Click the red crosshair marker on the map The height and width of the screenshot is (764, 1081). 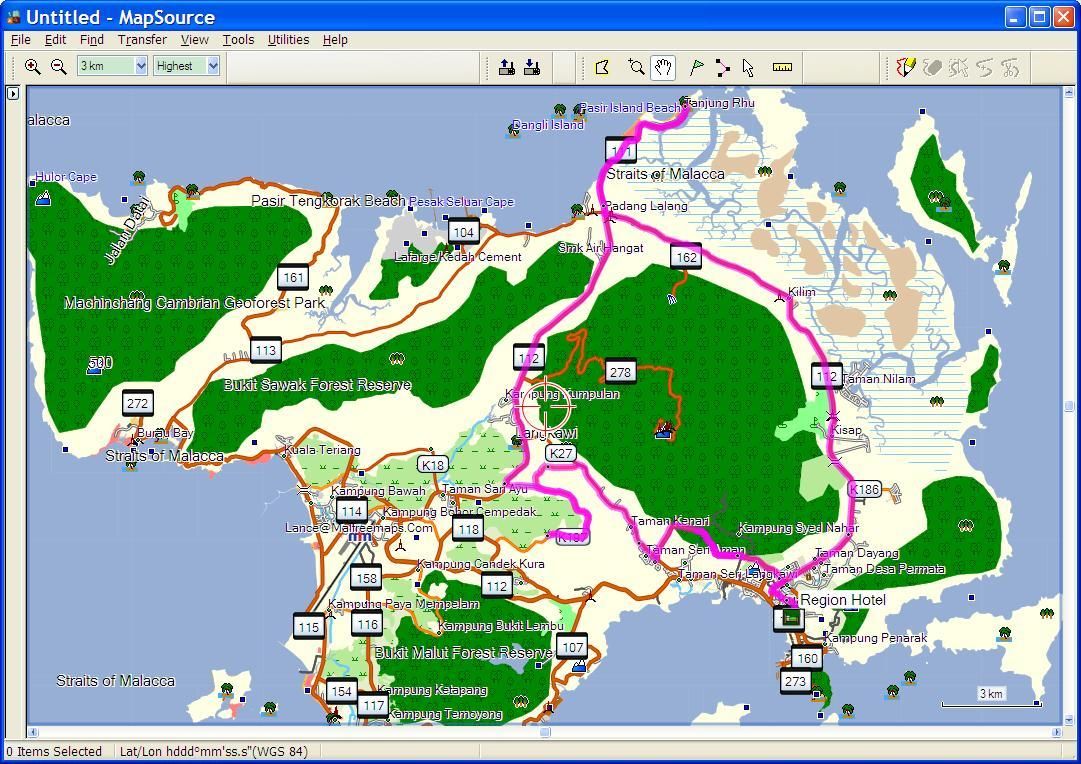[546, 408]
